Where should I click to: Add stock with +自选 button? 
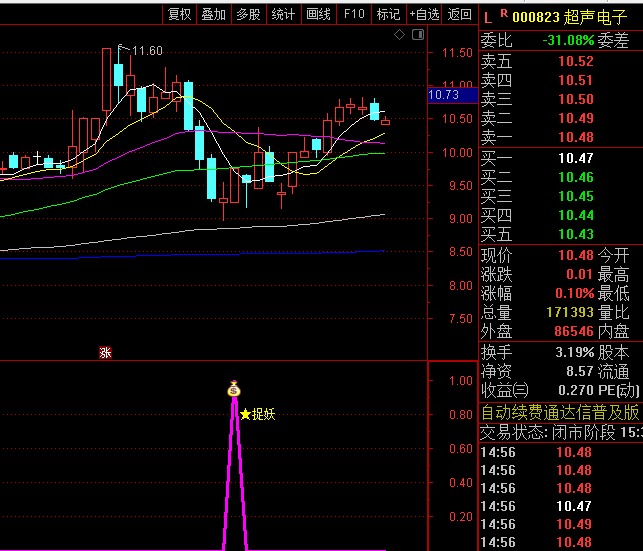(x=424, y=14)
